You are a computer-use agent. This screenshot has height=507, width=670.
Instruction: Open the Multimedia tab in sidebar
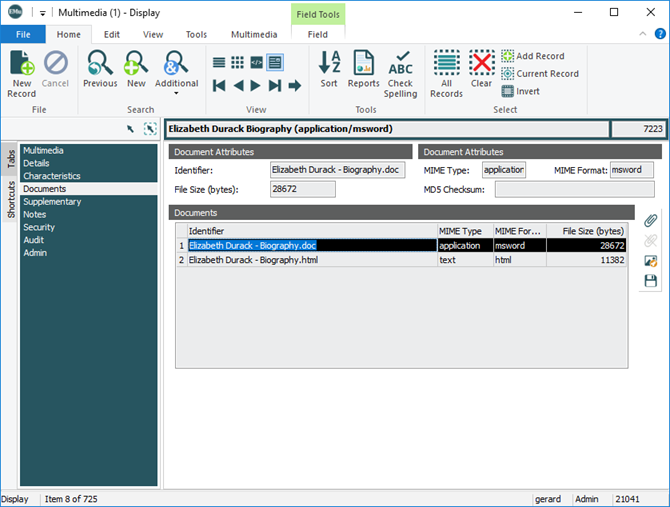point(88,150)
